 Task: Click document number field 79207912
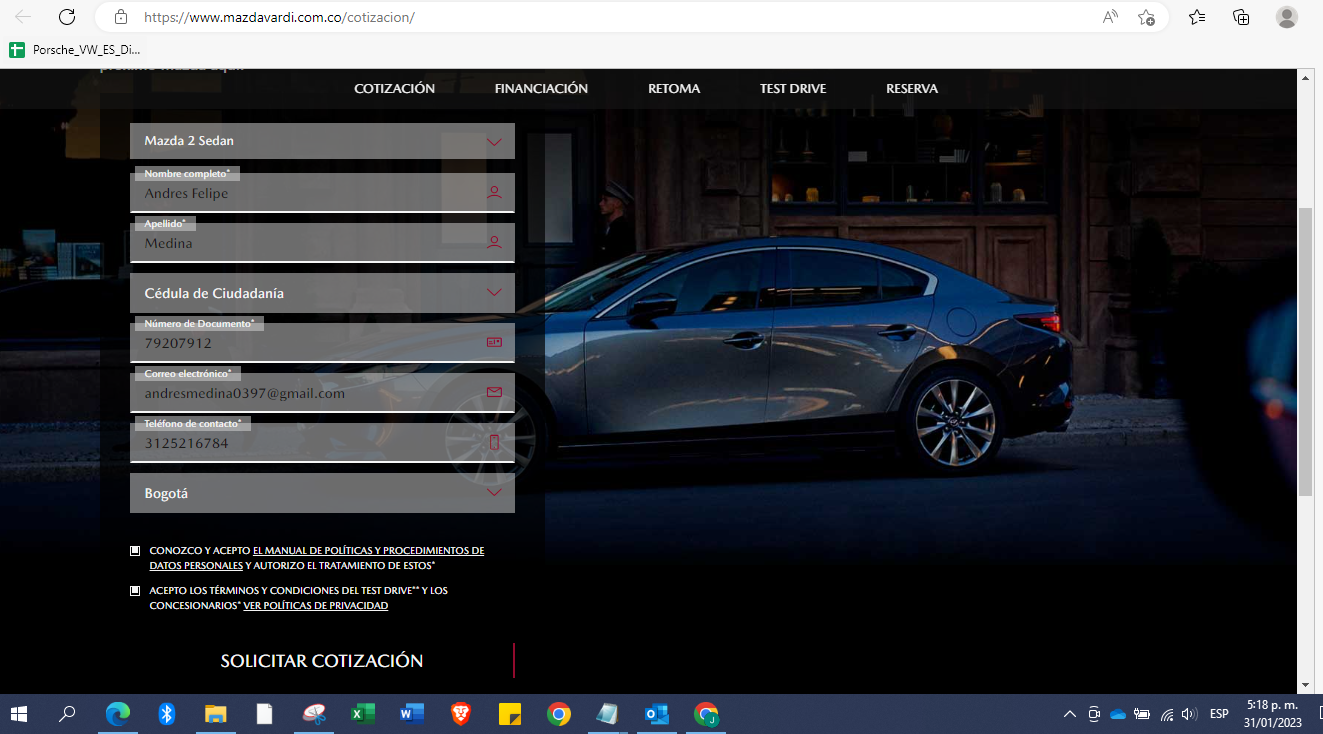pos(322,342)
